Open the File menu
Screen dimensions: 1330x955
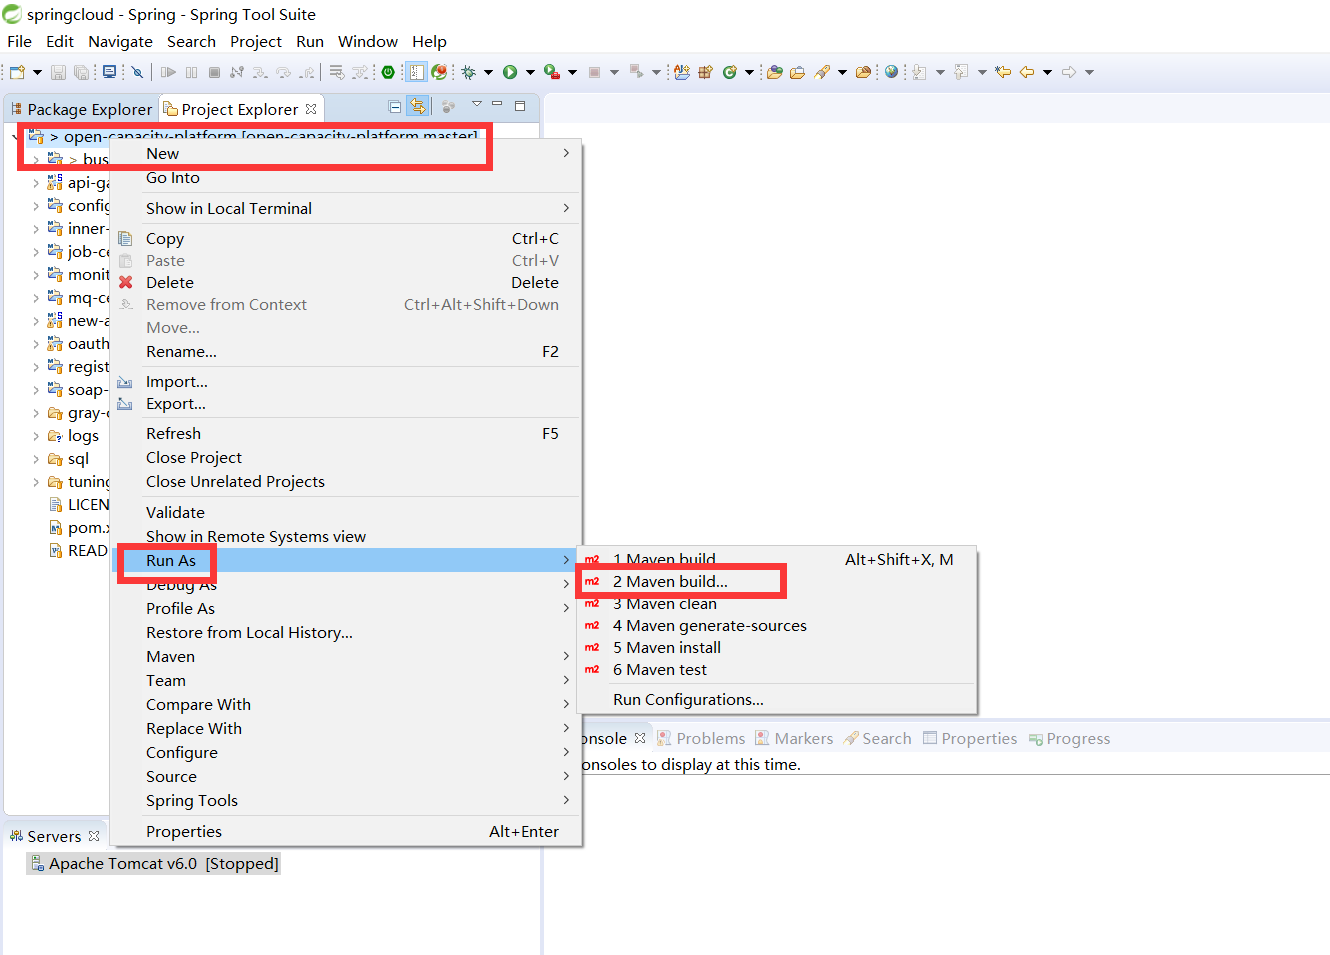pyautogui.click(x=19, y=41)
